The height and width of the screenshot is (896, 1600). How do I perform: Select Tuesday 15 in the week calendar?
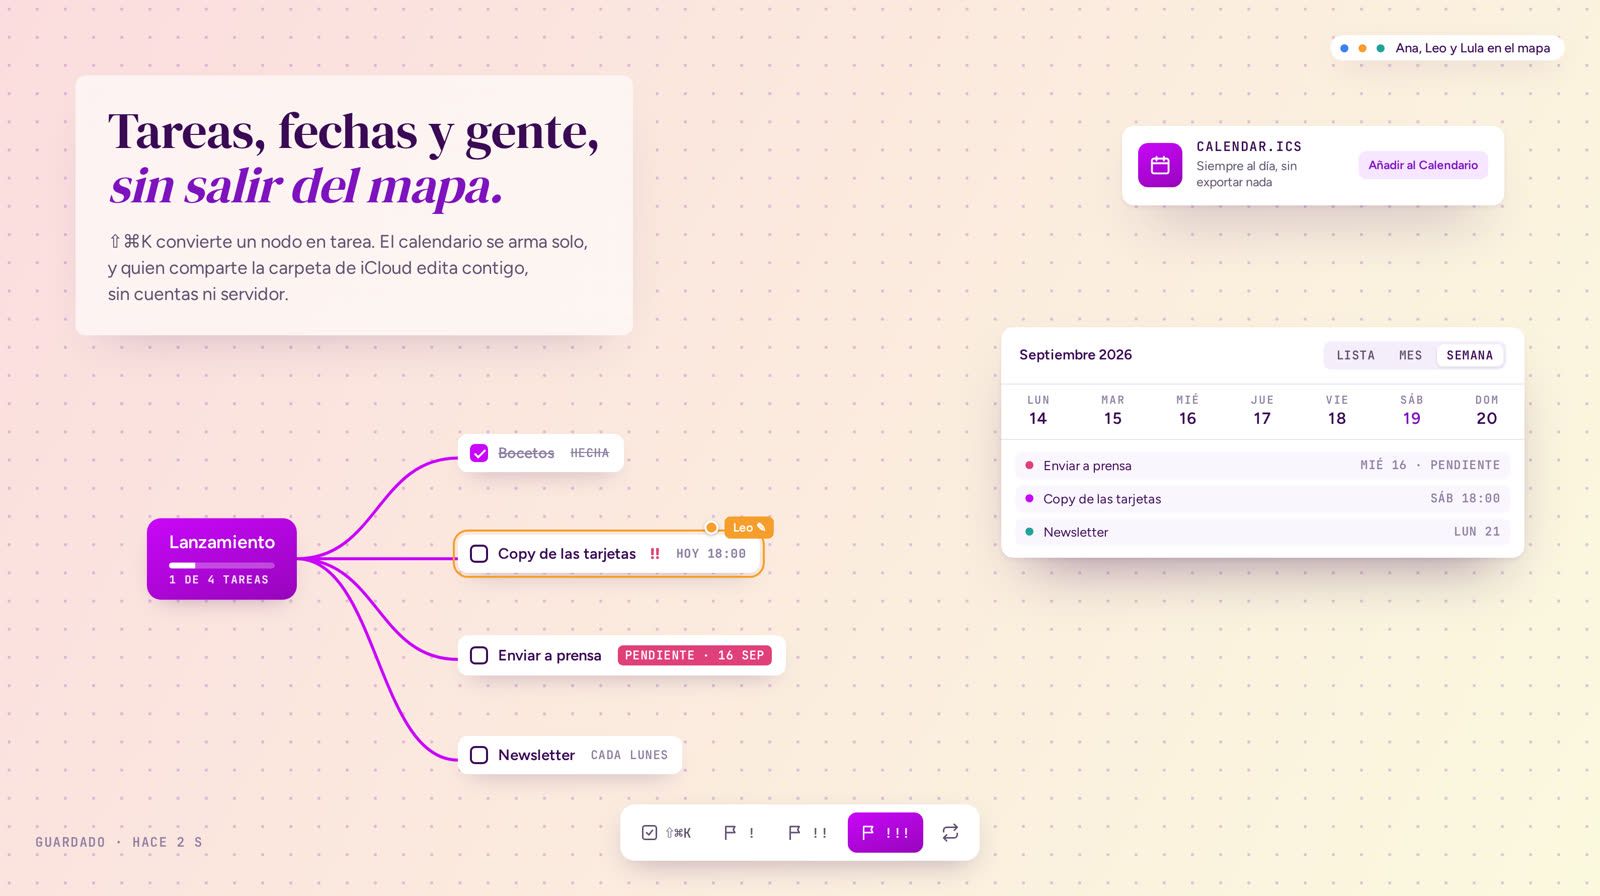1113,410
